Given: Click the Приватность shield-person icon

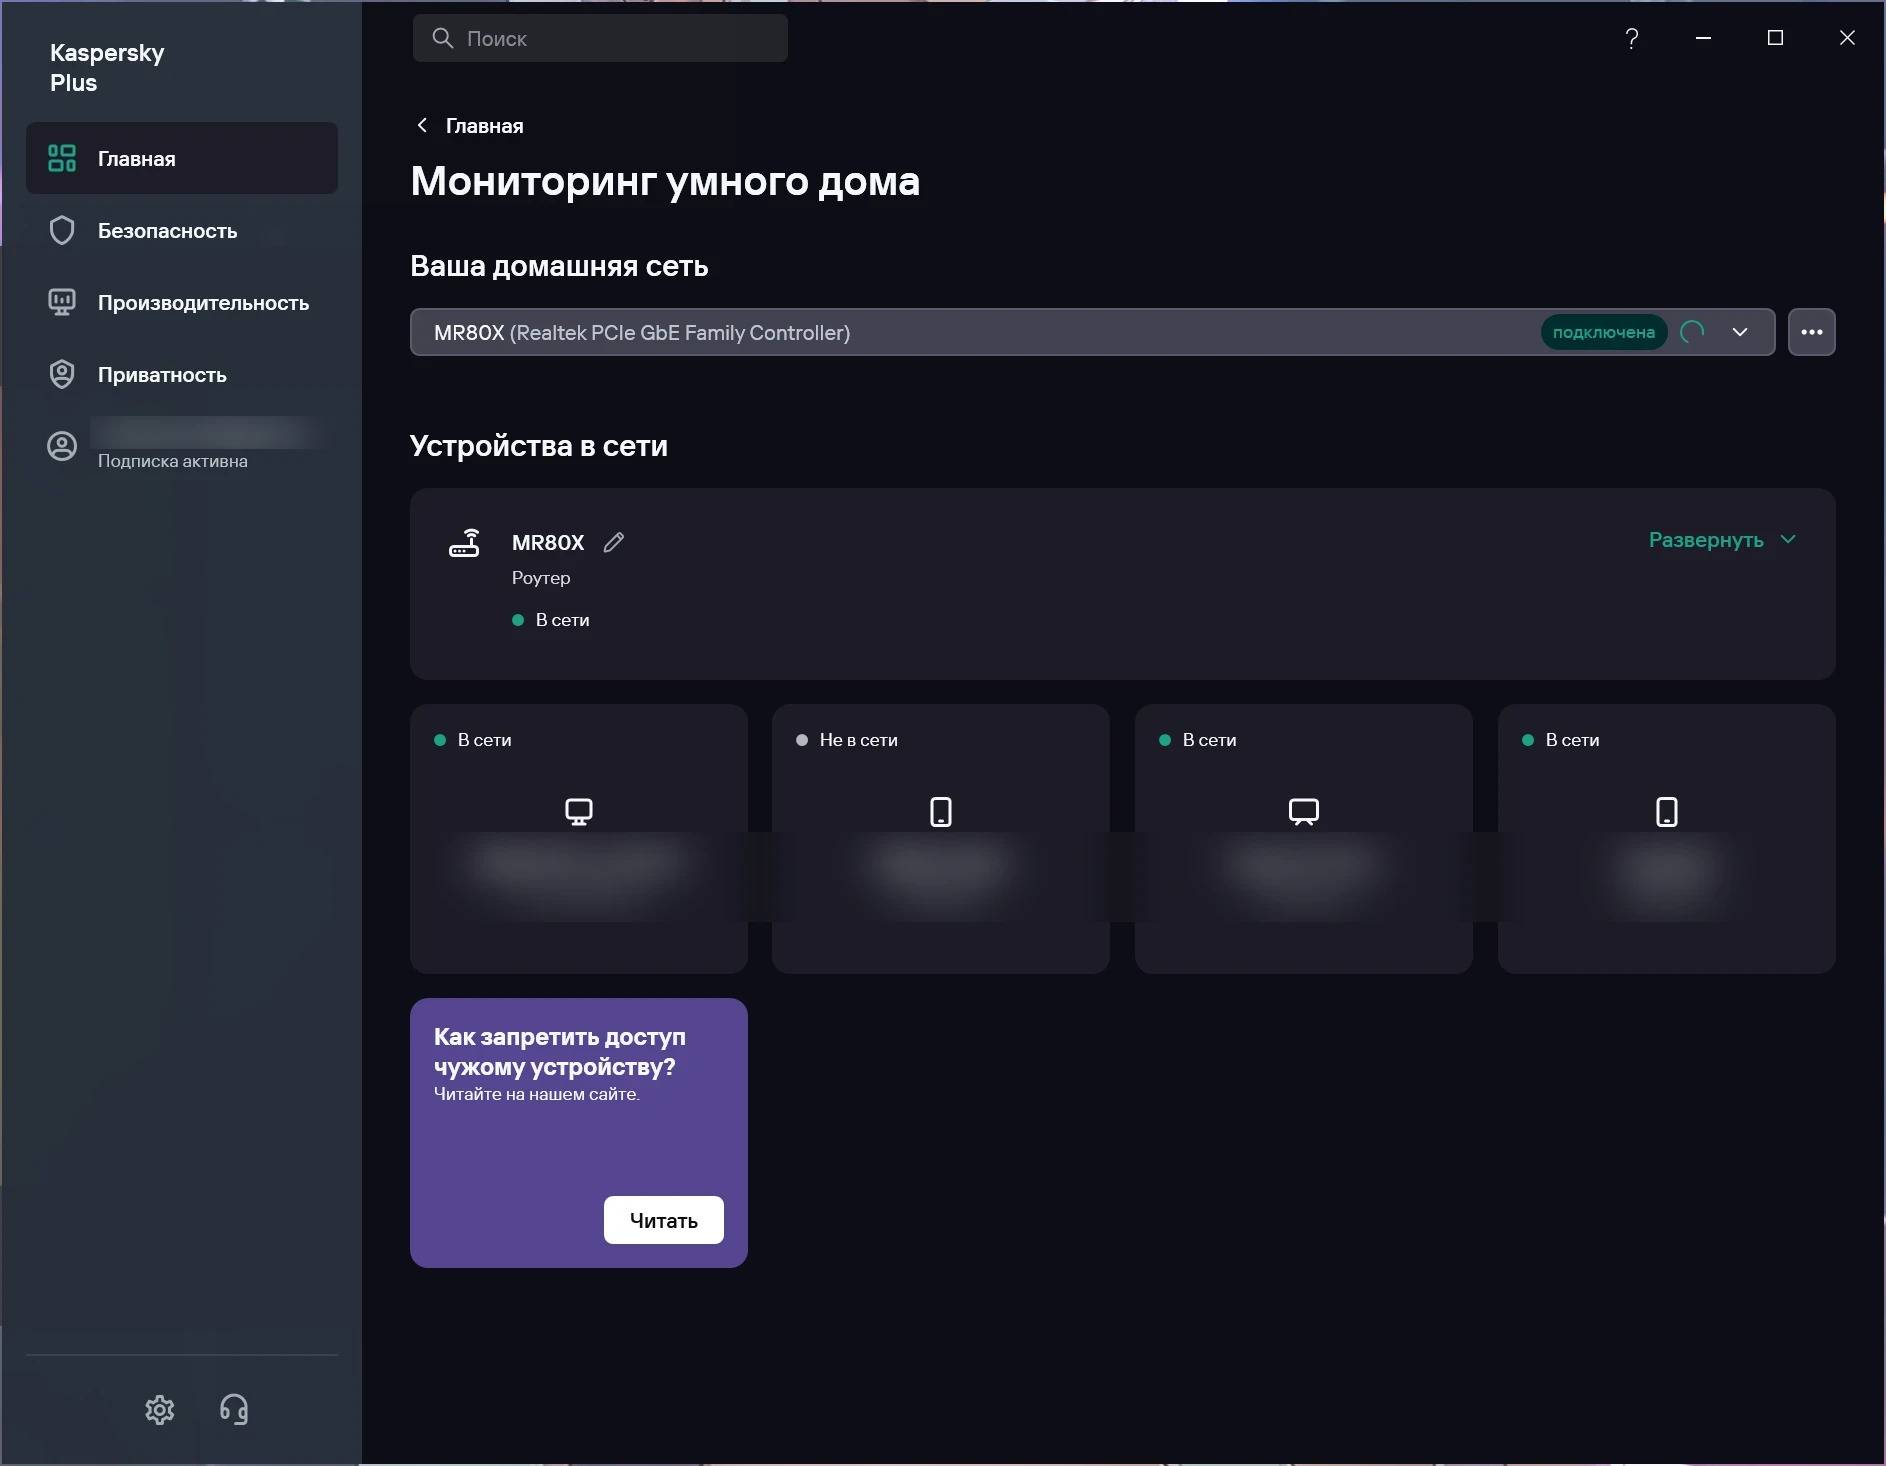Looking at the screenshot, I should [62, 374].
